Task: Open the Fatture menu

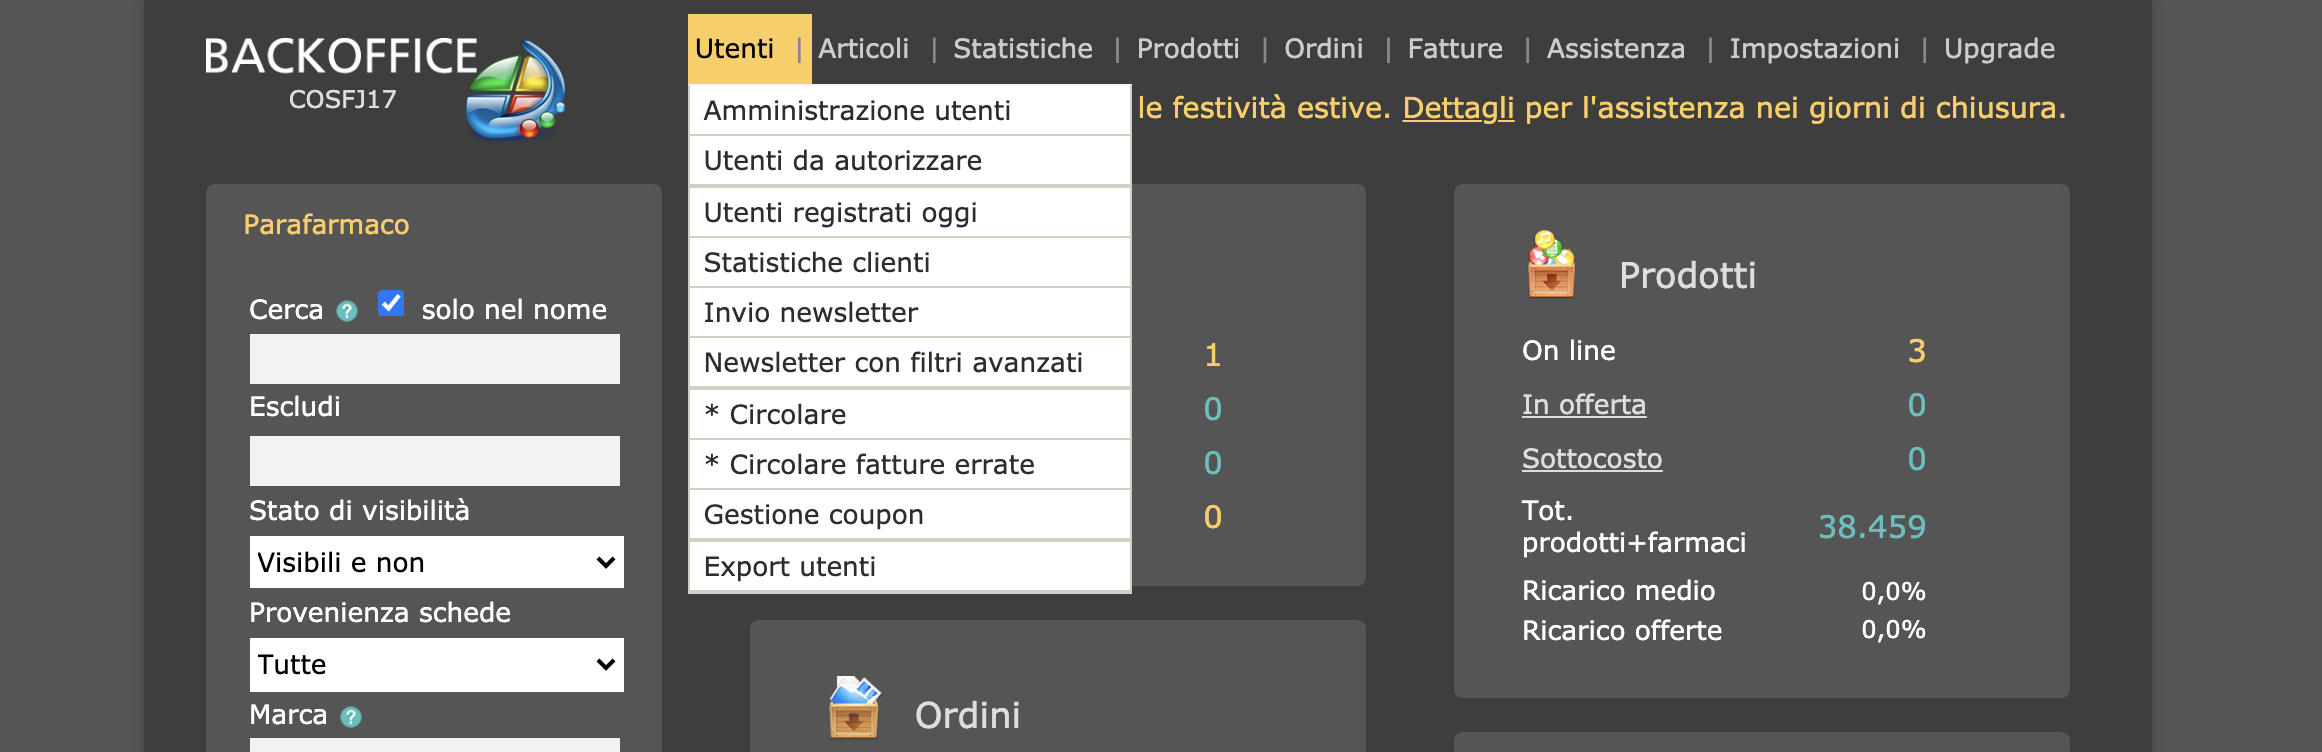Action: point(1455,47)
